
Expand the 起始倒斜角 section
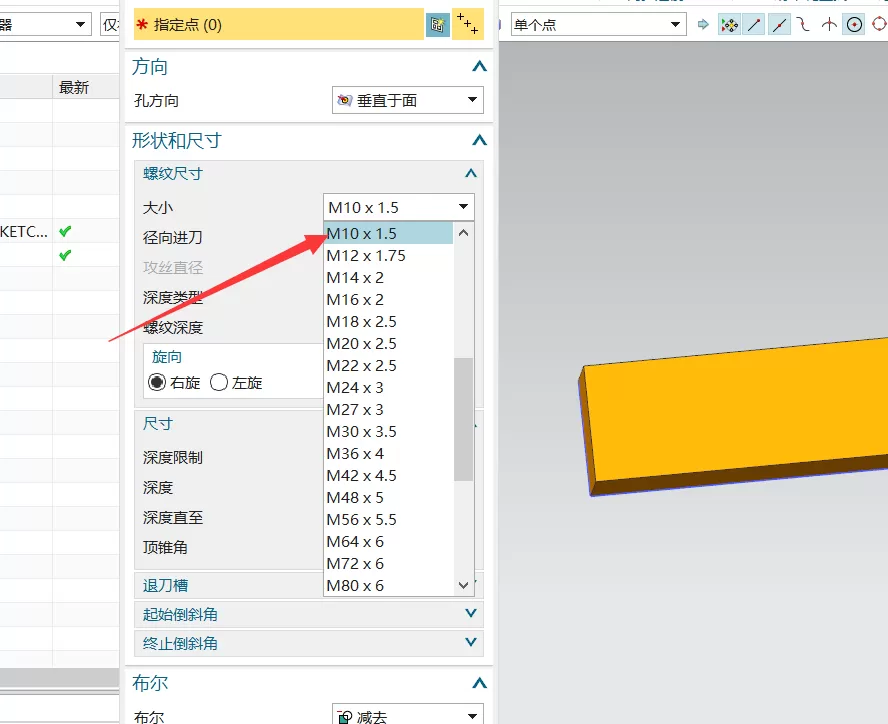[471, 614]
